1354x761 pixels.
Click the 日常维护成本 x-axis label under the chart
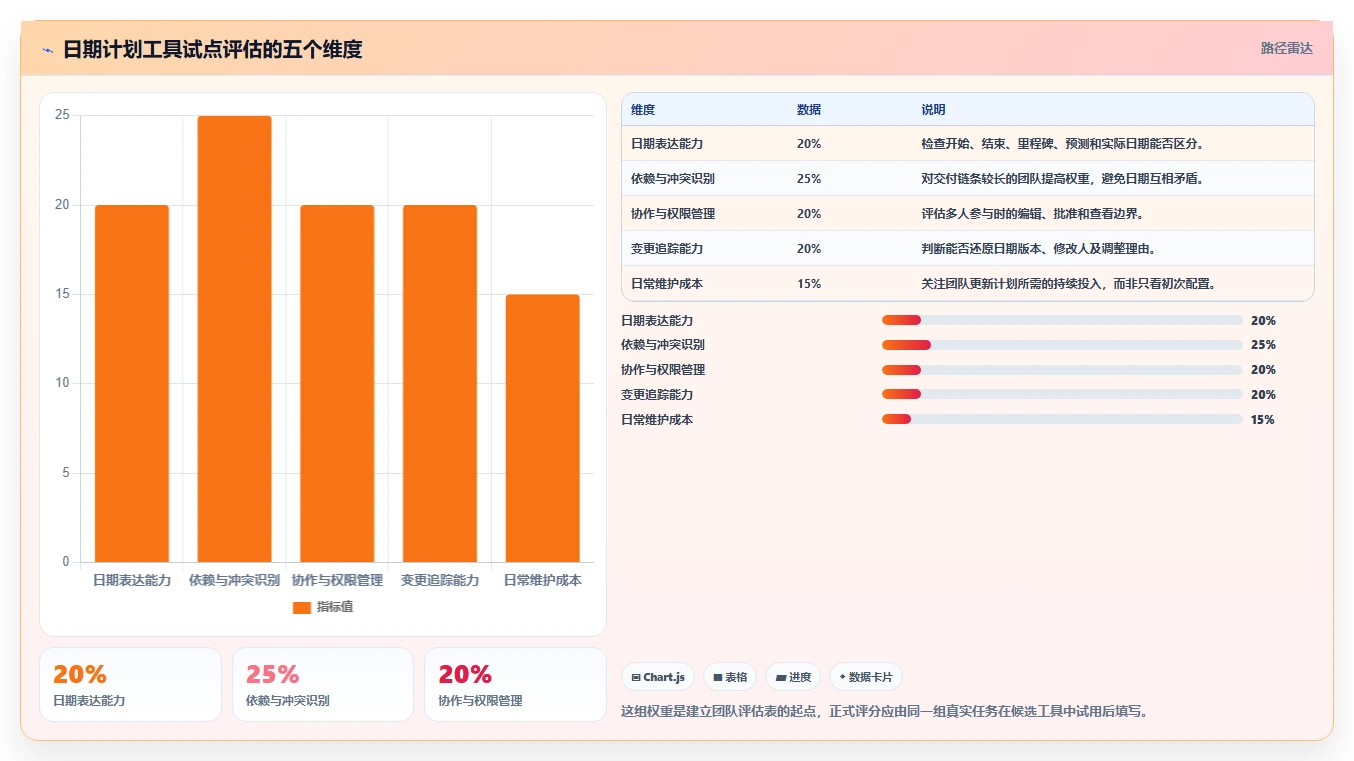(542, 580)
